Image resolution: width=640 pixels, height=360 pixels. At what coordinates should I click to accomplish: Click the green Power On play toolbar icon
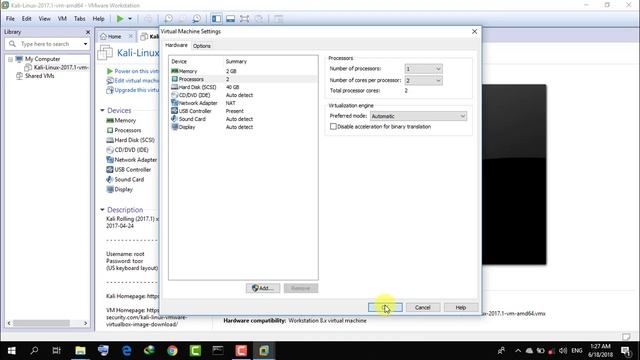click(x=120, y=19)
